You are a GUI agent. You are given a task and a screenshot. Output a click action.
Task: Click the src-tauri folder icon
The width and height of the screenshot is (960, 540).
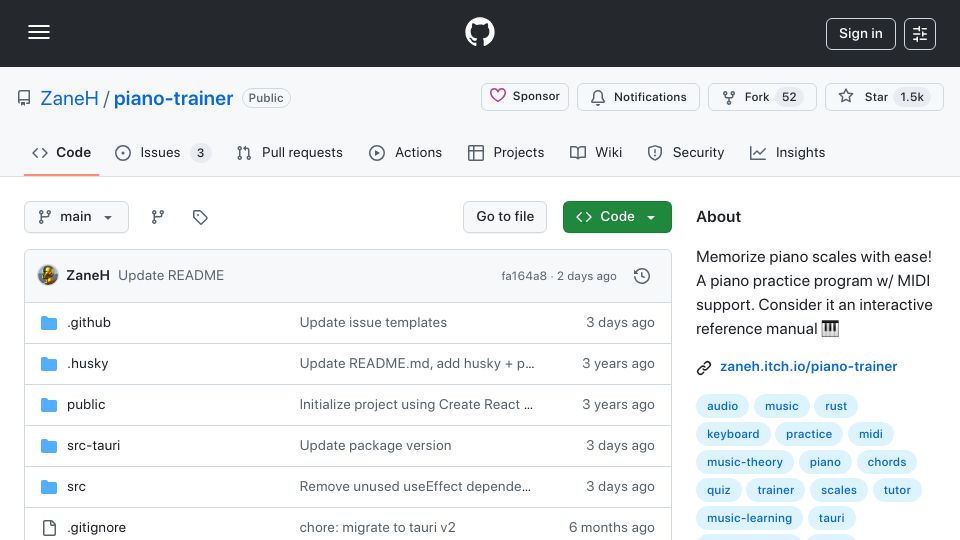(x=49, y=446)
